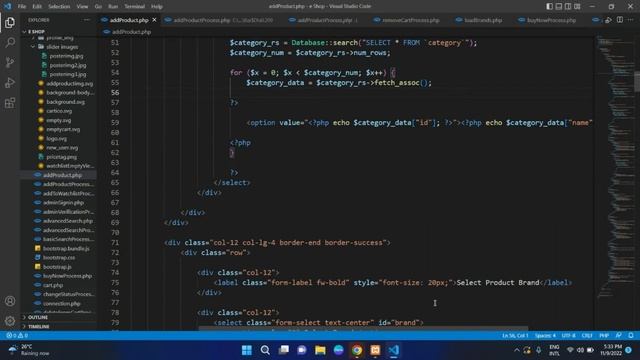This screenshot has width=640, height=360.
Task: Open the Selection menu
Action: 59,7
